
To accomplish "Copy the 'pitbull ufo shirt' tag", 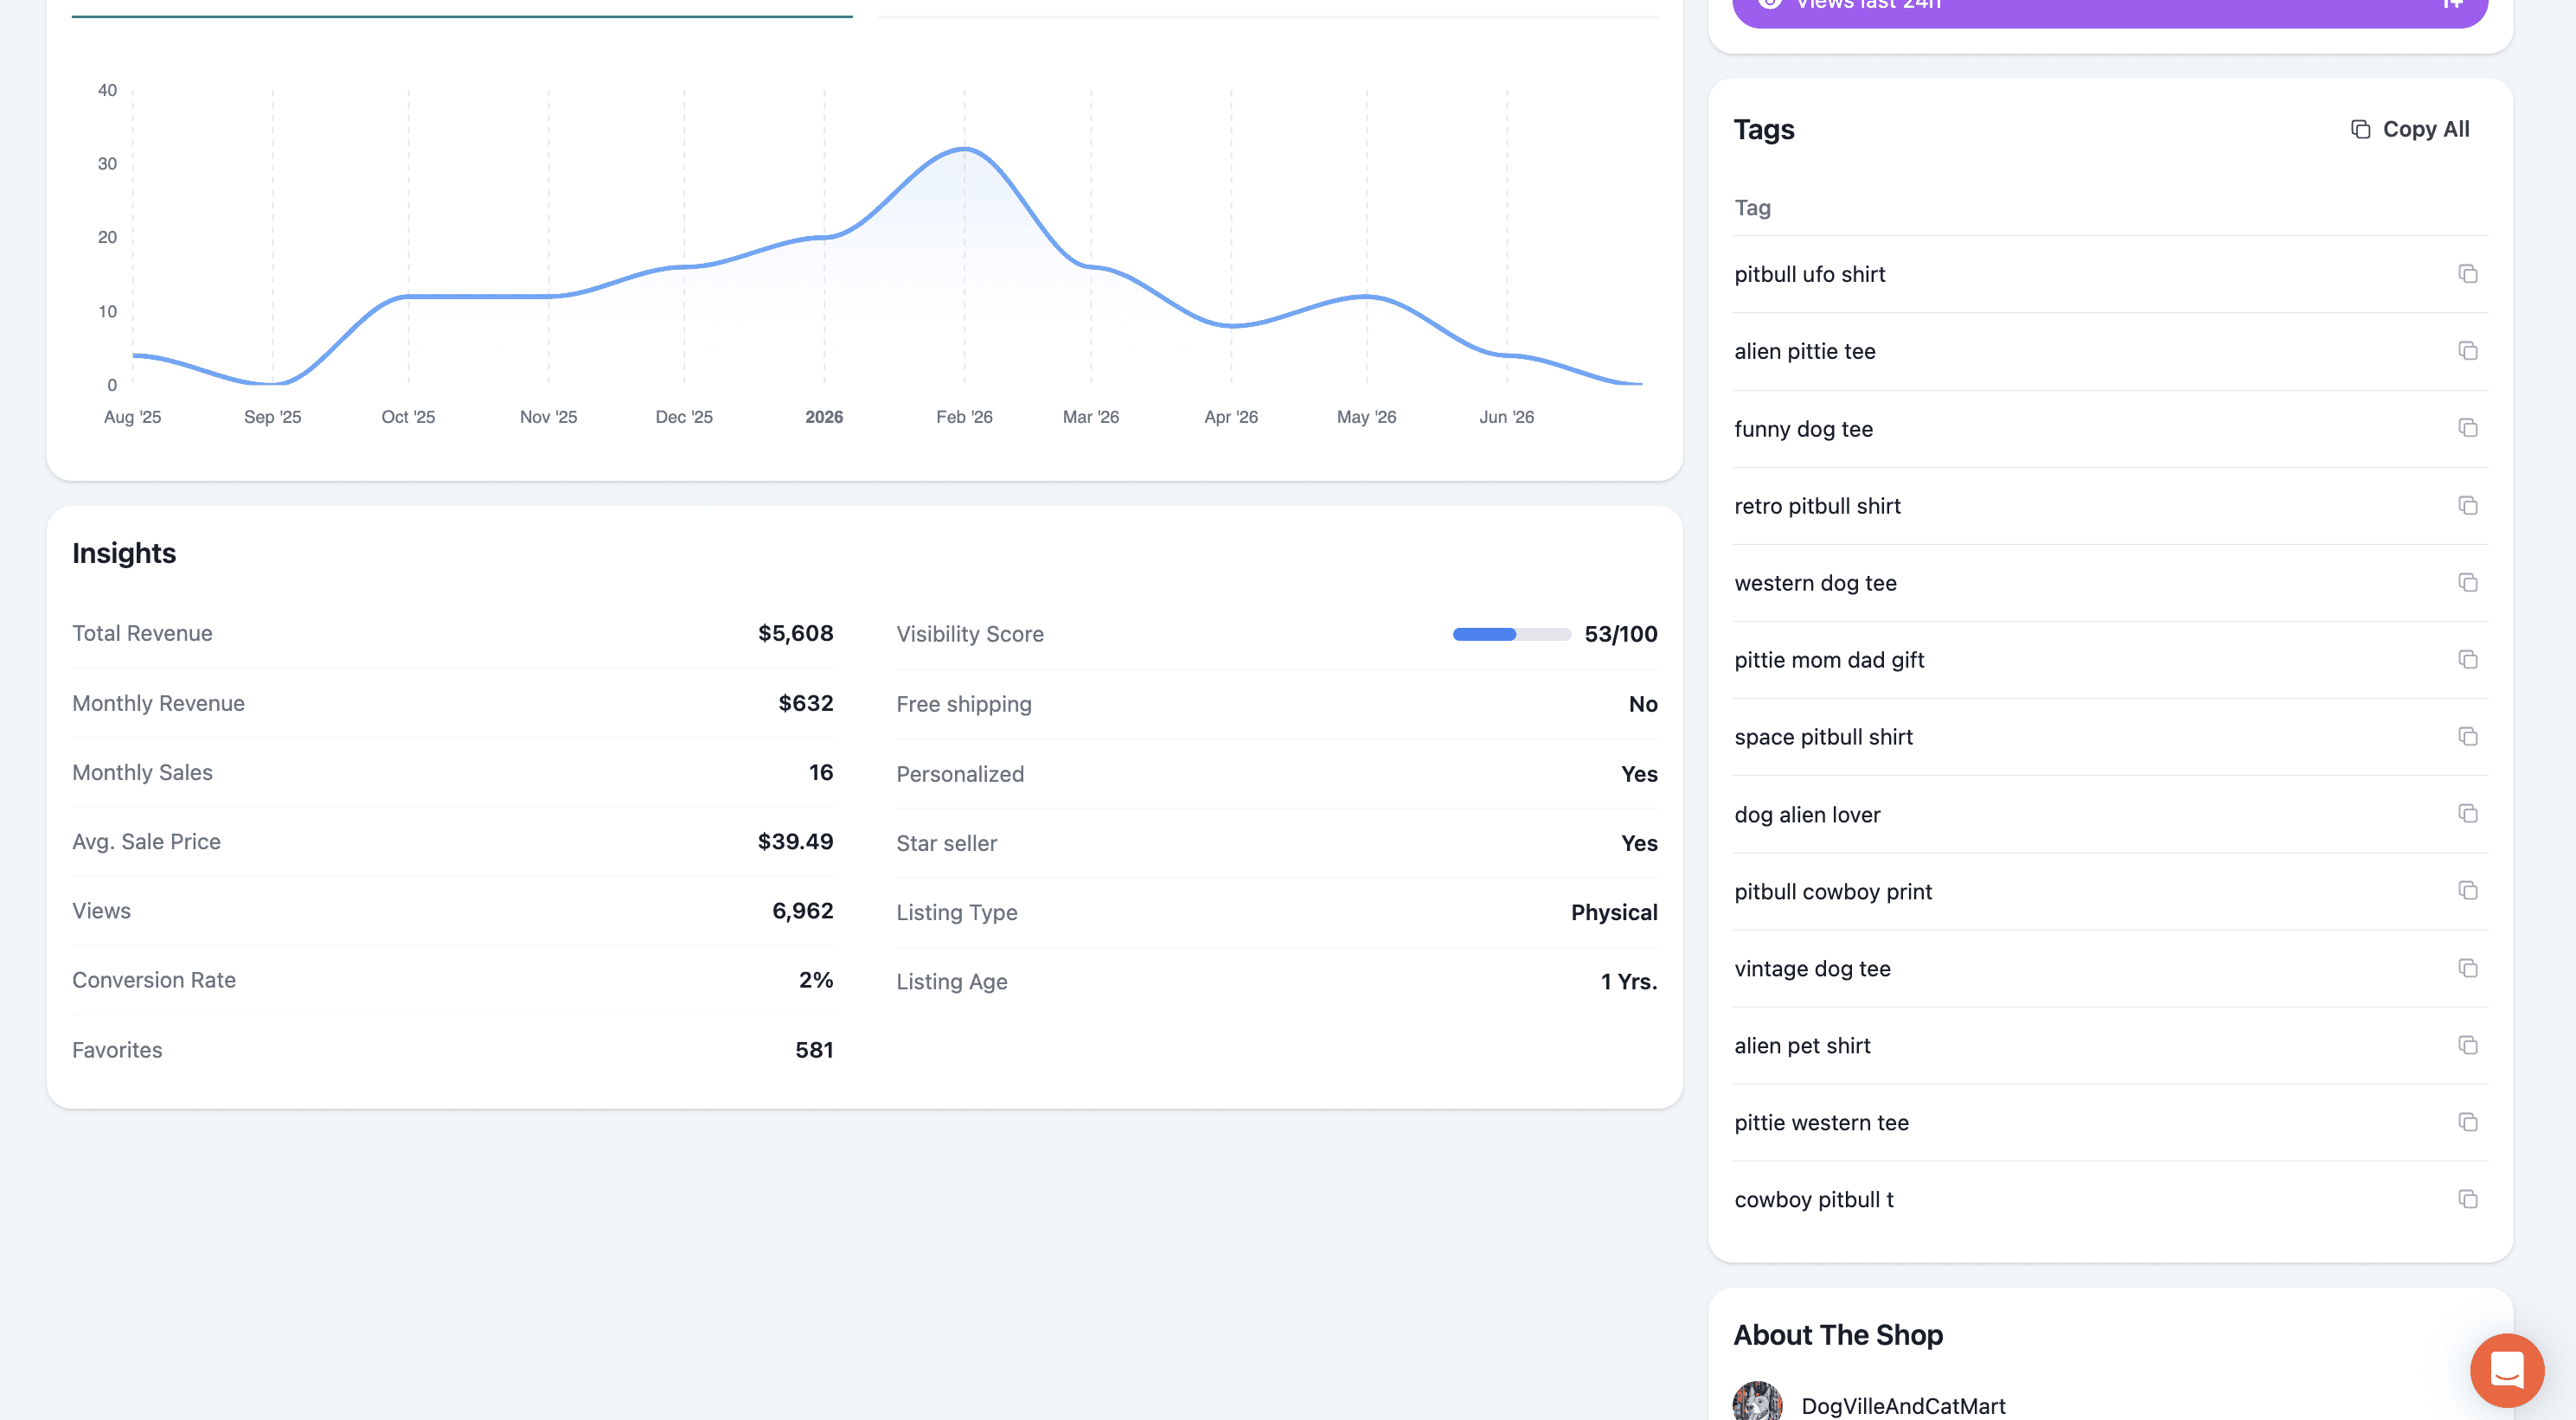I will point(2467,274).
